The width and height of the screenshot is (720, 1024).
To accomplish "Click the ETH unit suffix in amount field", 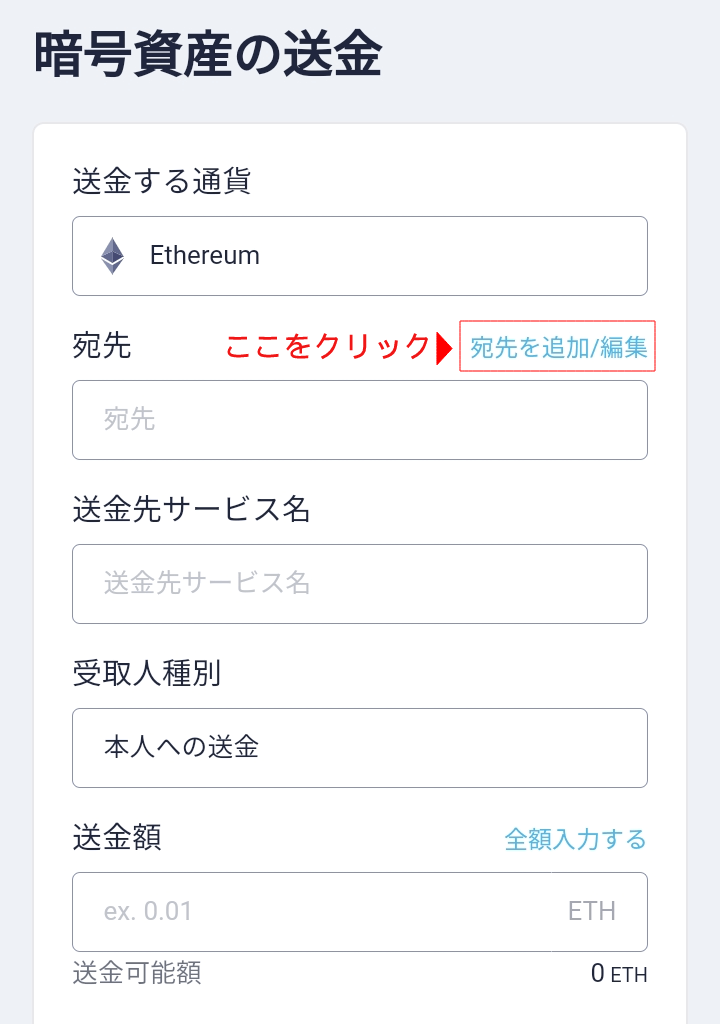I will click(592, 912).
